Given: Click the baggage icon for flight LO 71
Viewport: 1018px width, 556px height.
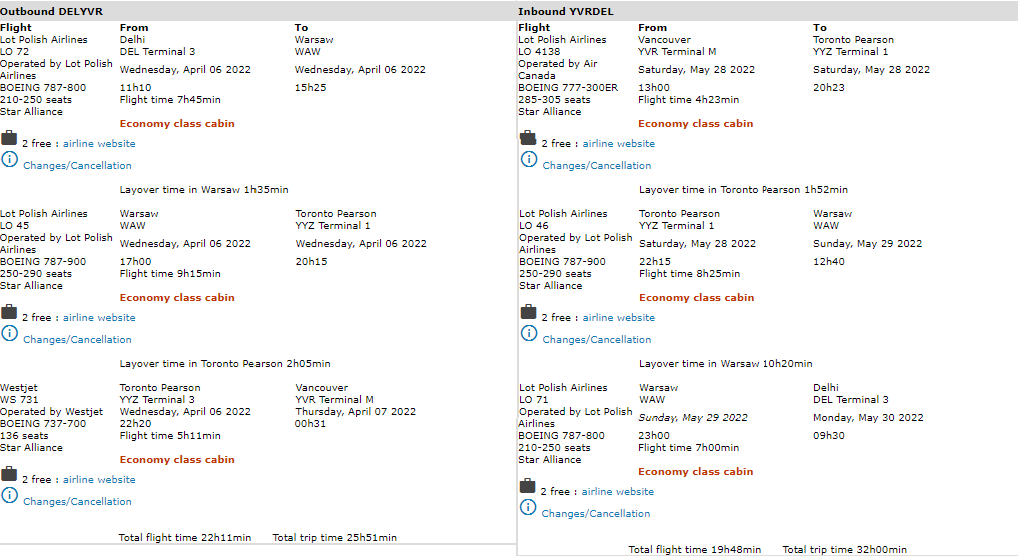Looking at the screenshot, I should pos(528,486).
